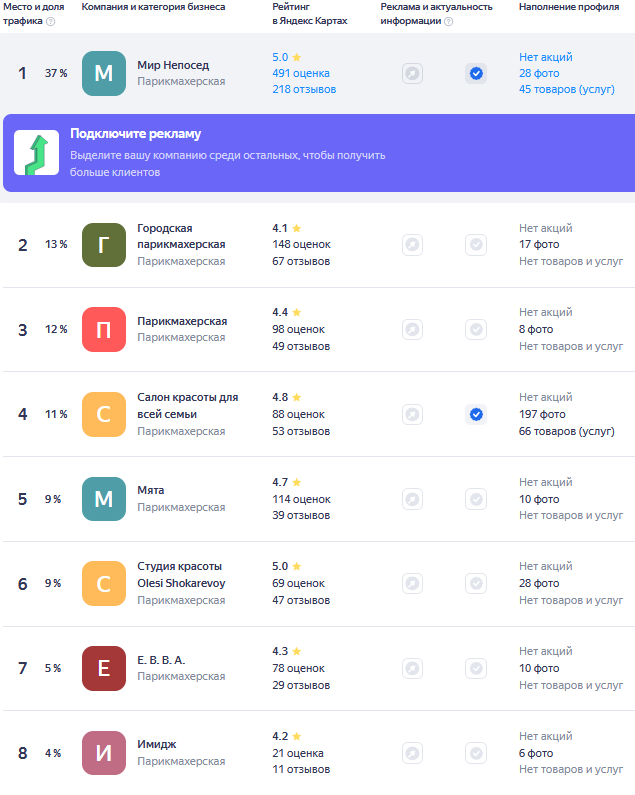Click the green arrow advertising icon in banner
The height and width of the screenshot is (795, 635).
tap(37, 153)
